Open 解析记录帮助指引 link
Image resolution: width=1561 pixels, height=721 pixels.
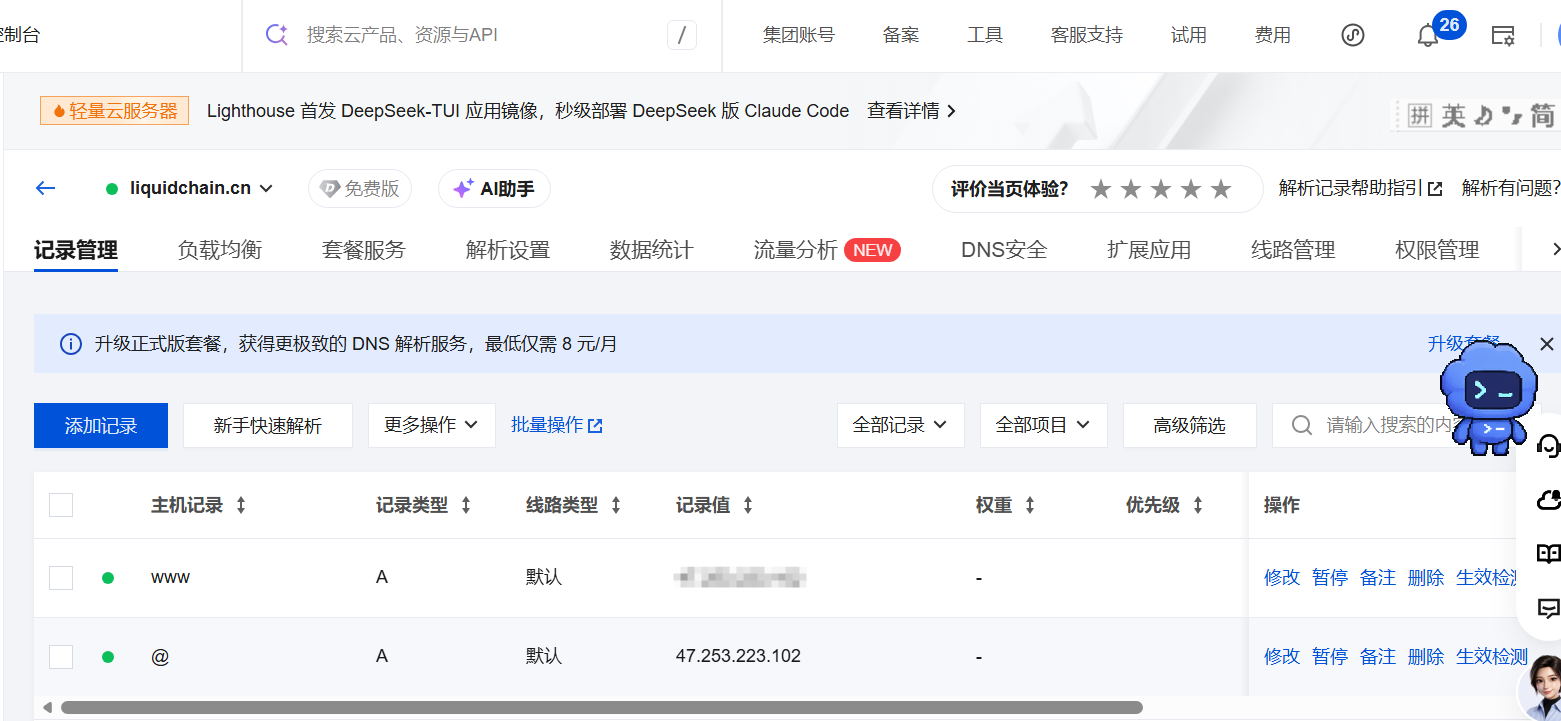[x=1360, y=188]
